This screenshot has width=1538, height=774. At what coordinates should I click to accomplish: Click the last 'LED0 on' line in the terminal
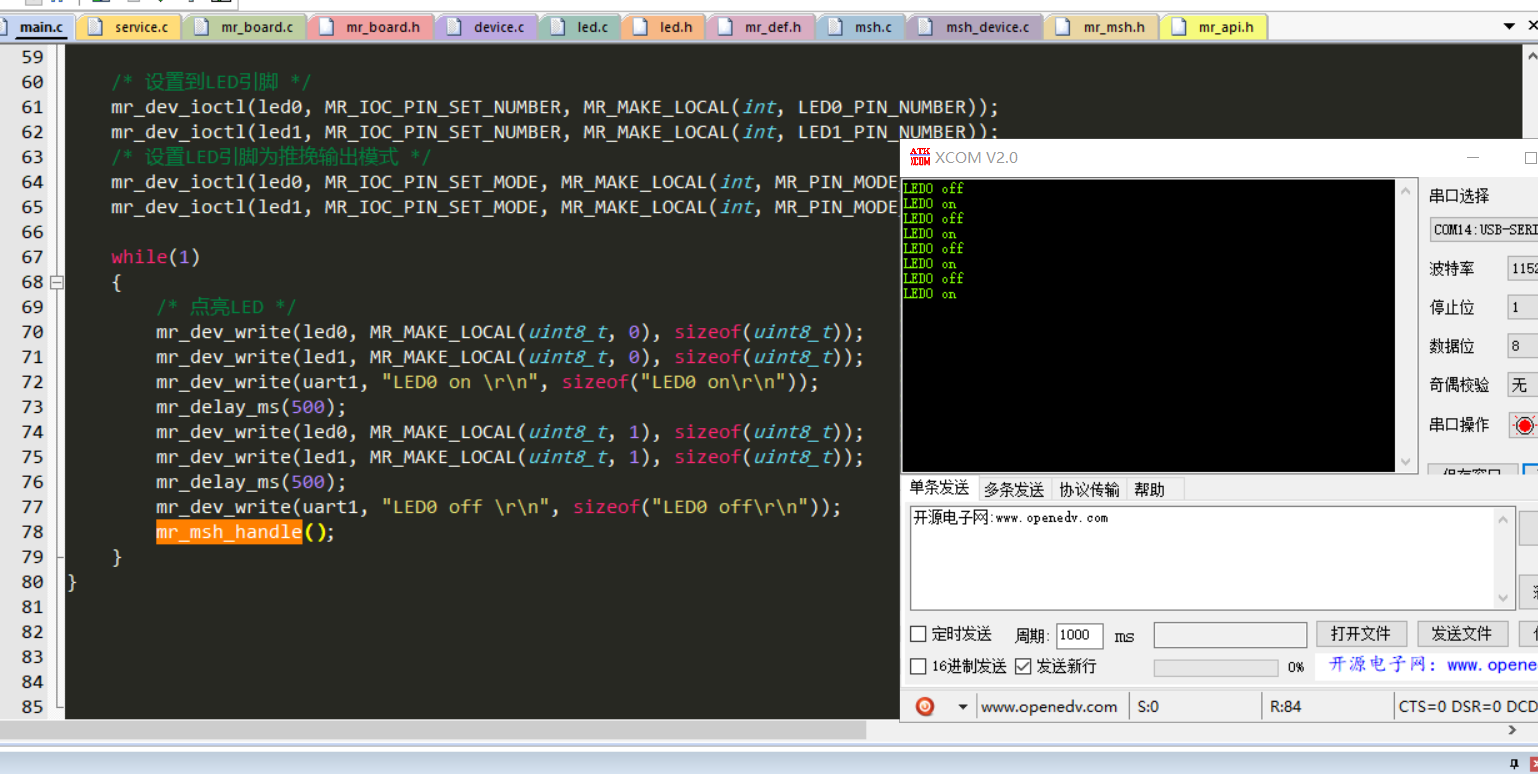929,294
